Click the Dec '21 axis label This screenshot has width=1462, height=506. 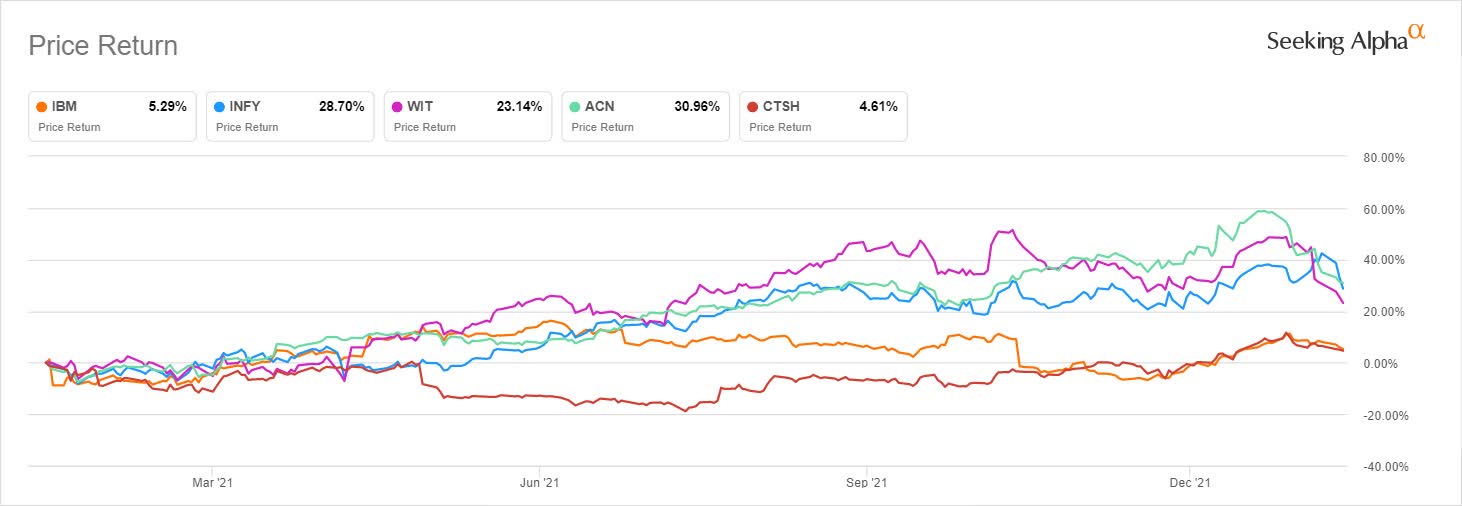[x=1191, y=483]
